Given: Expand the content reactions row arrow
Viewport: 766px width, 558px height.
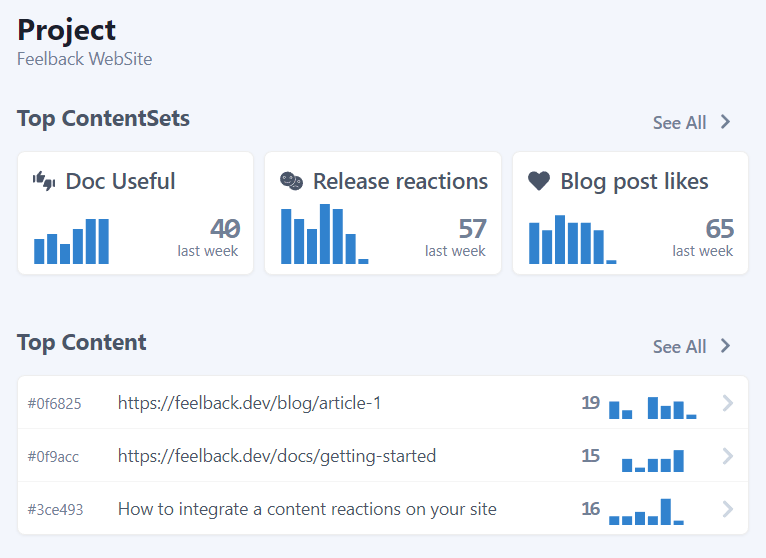Looking at the screenshot, I should [727, 509].
